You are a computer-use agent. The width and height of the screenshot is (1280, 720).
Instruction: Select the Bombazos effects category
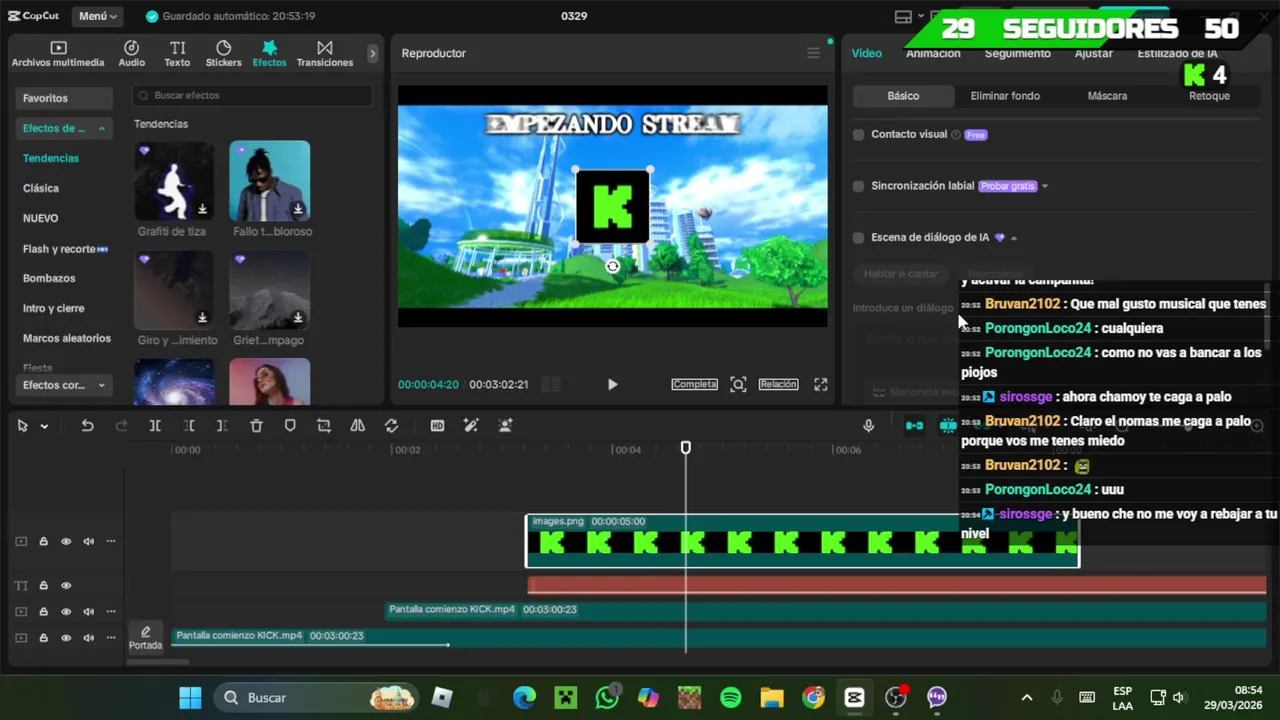tap(49, 278)
